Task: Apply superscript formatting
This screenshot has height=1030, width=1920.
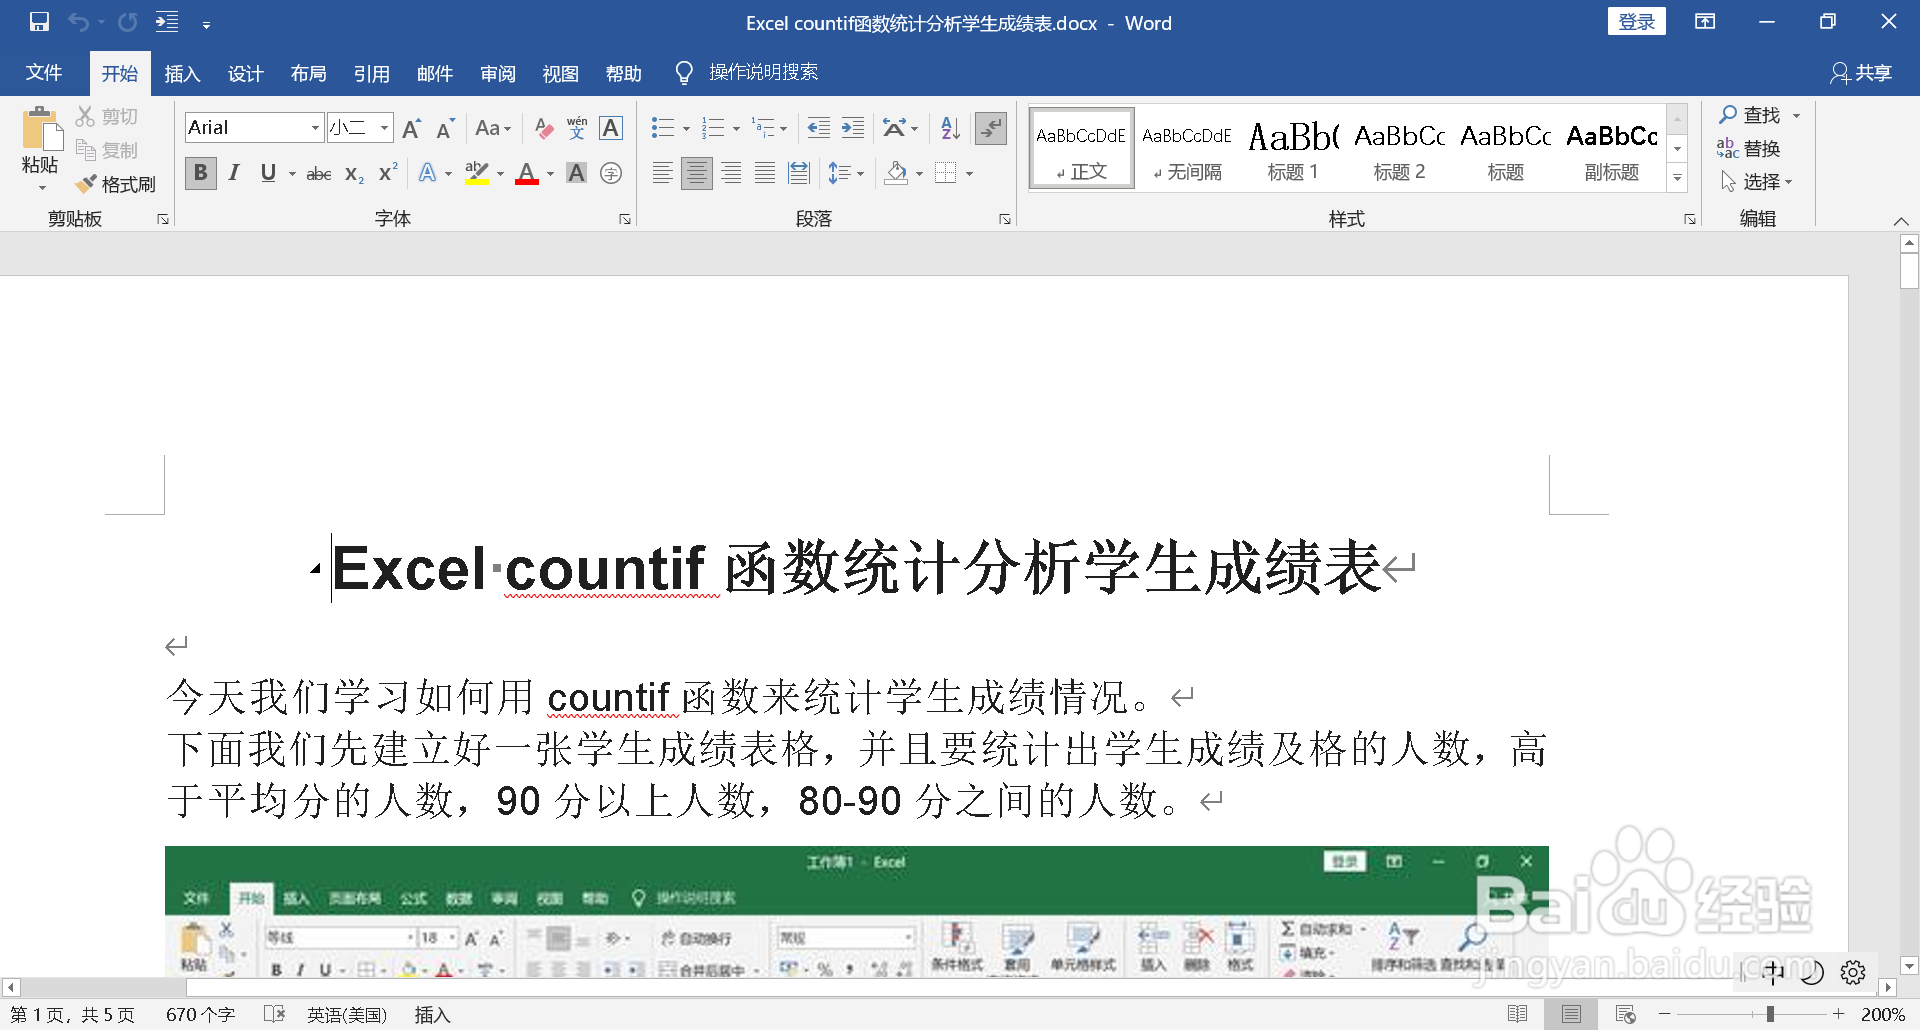Action: 388,173
